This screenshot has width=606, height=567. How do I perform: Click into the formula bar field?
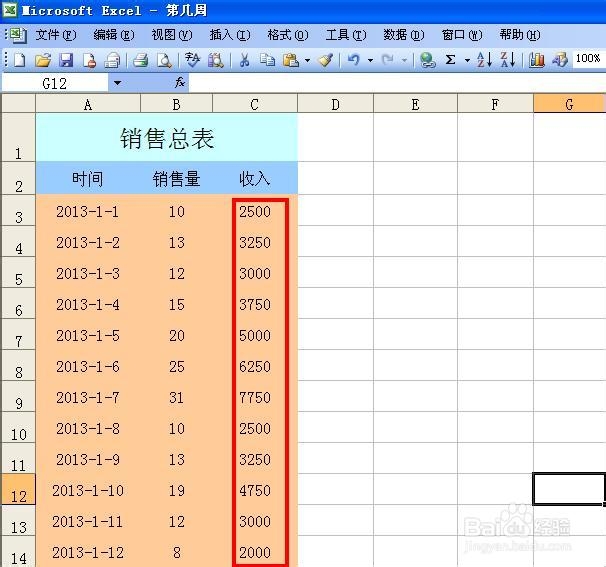[397, 83]
